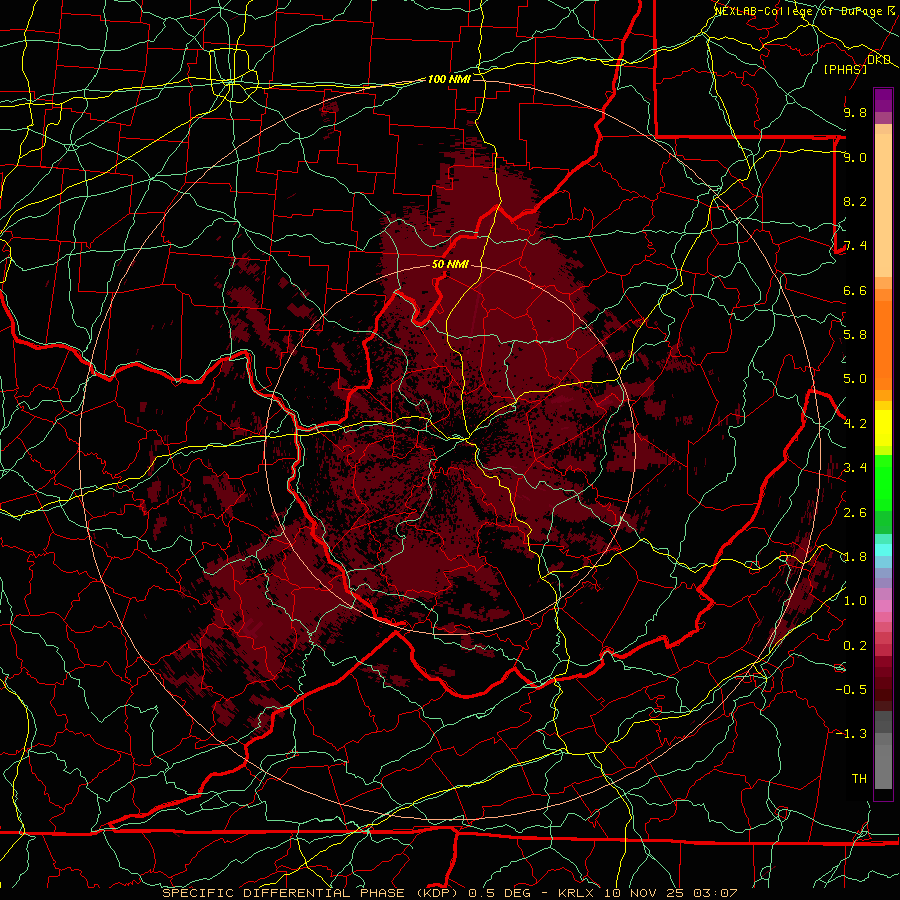Click the 9.0 legend value
Image resolution: width=900 pixels, height=900 pixels.
coord(855,157)
